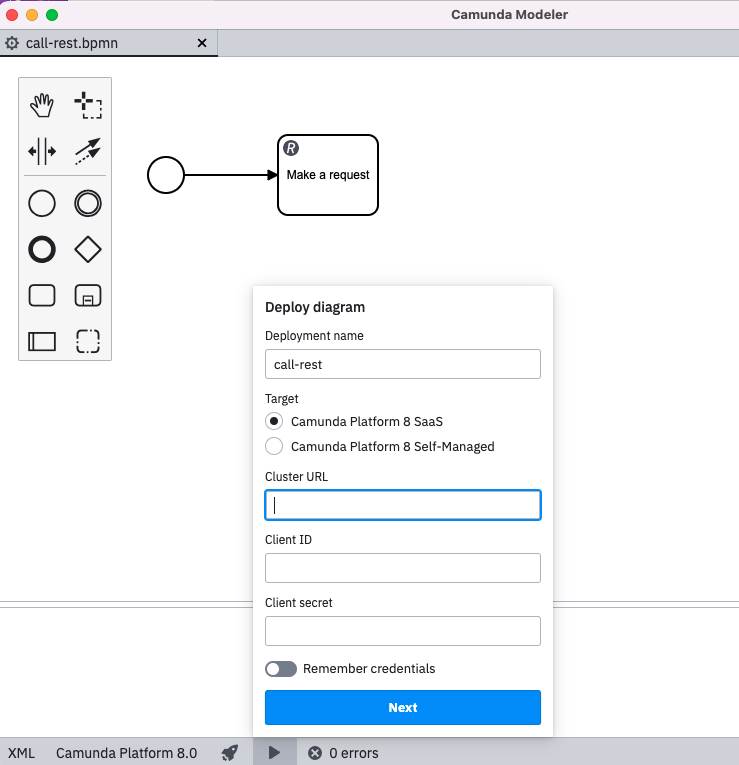Click the Deployment name field

click(x=403, y=364)
